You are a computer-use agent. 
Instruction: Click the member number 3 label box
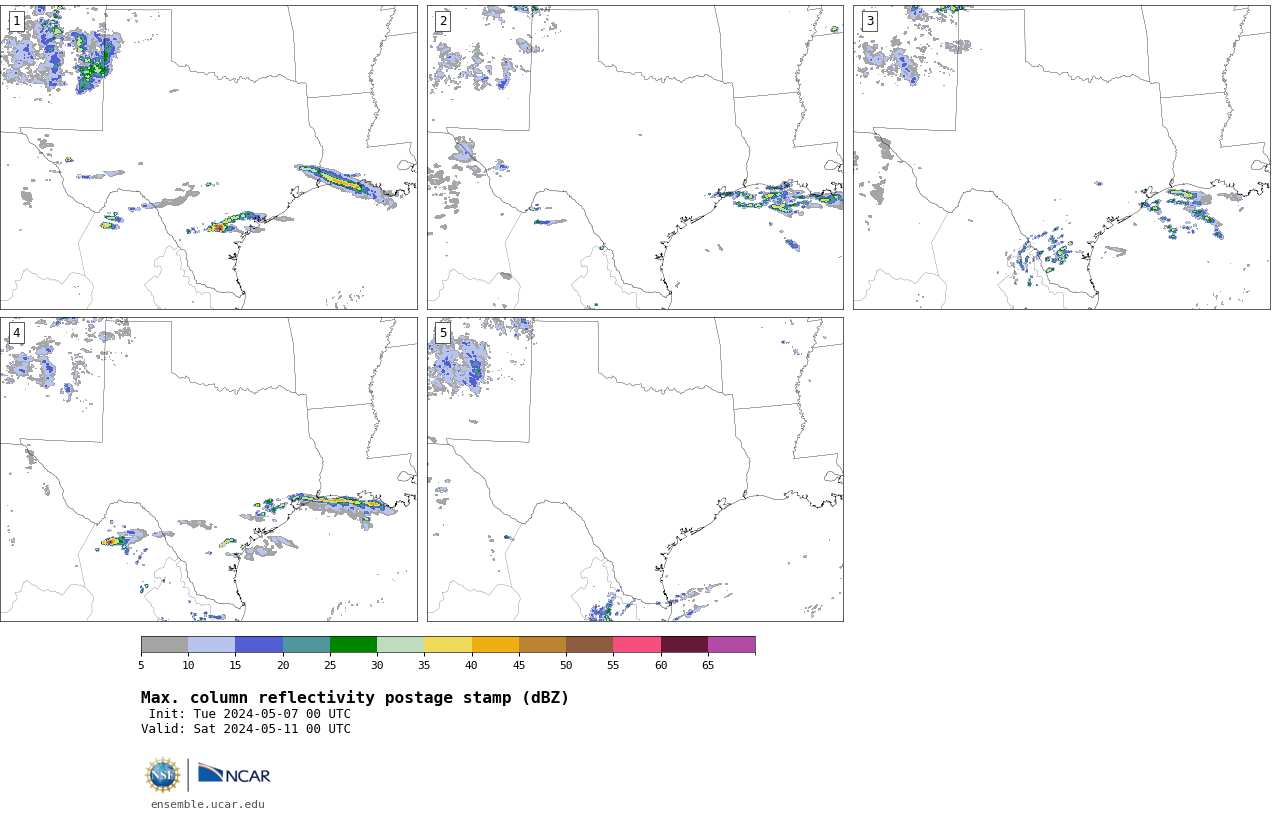(869, 21)
